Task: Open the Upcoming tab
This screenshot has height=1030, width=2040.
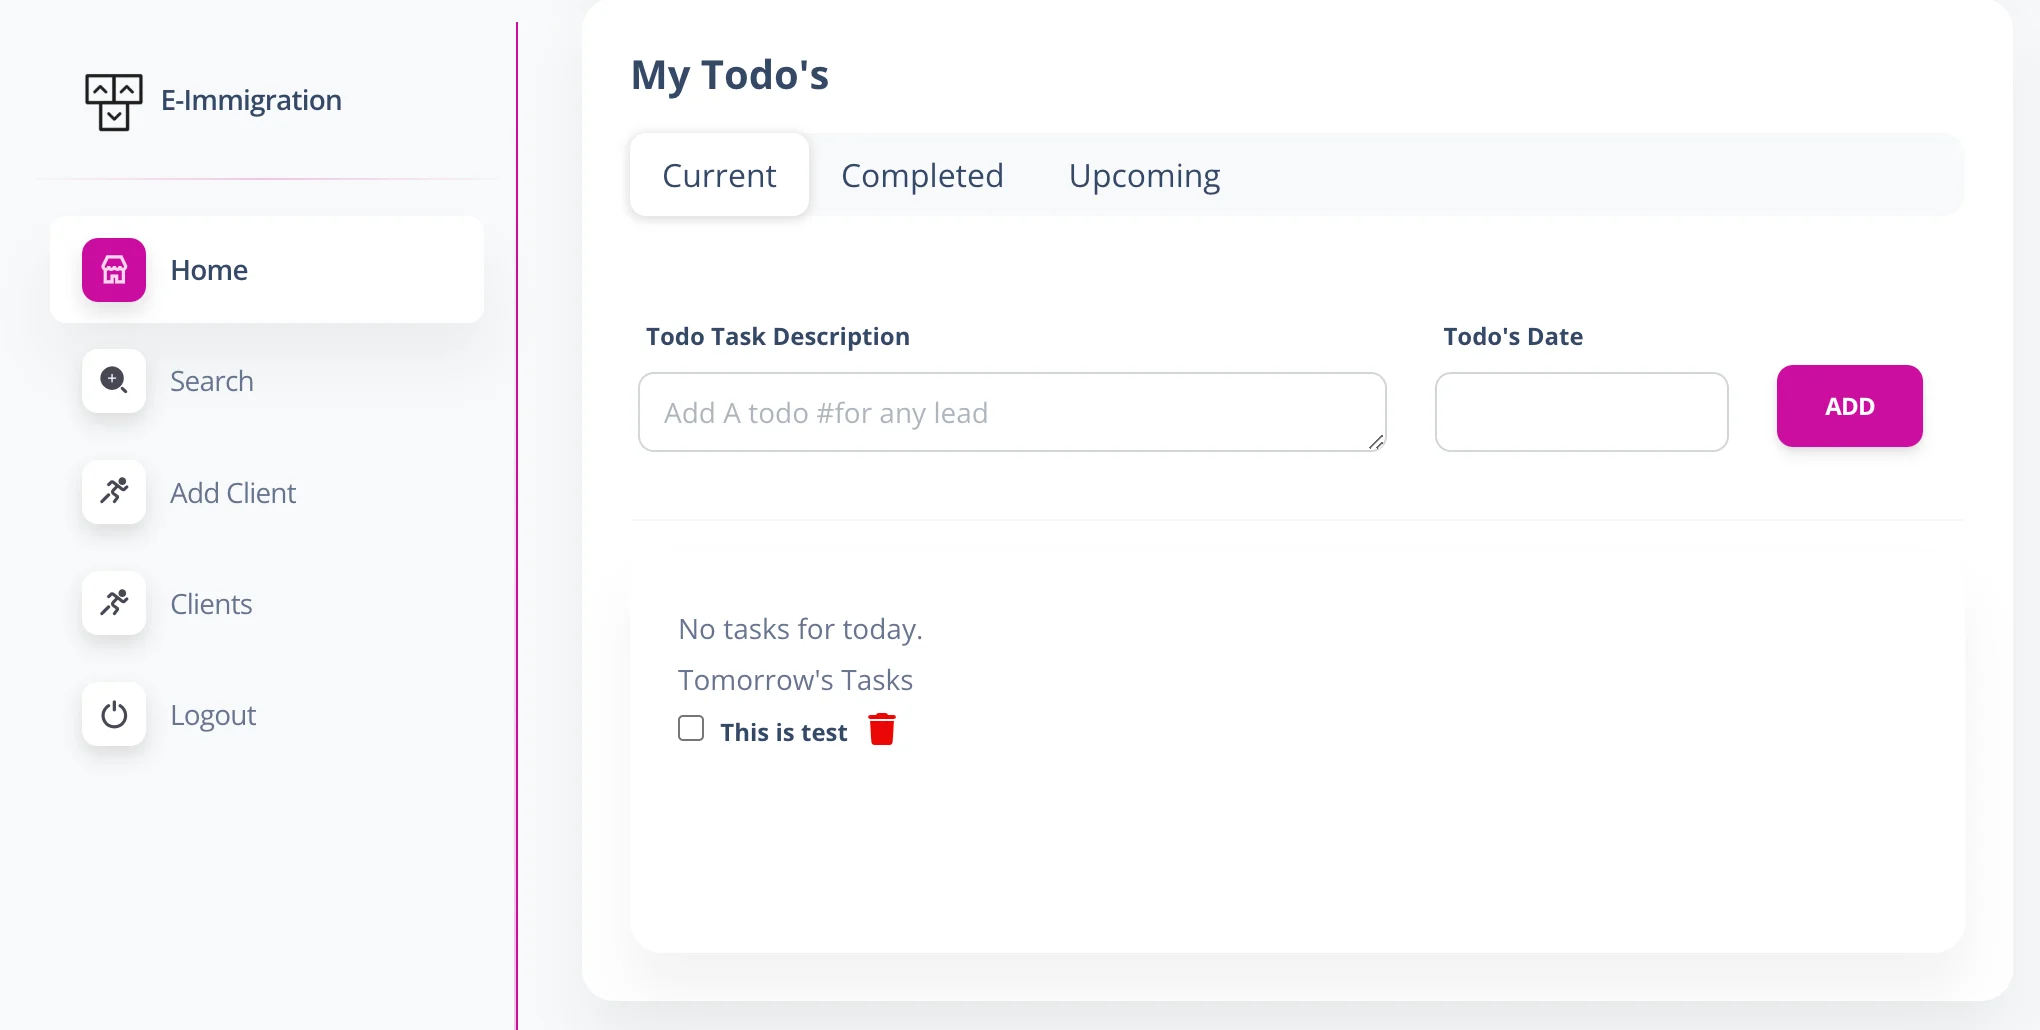Action: click(1144, 175)
